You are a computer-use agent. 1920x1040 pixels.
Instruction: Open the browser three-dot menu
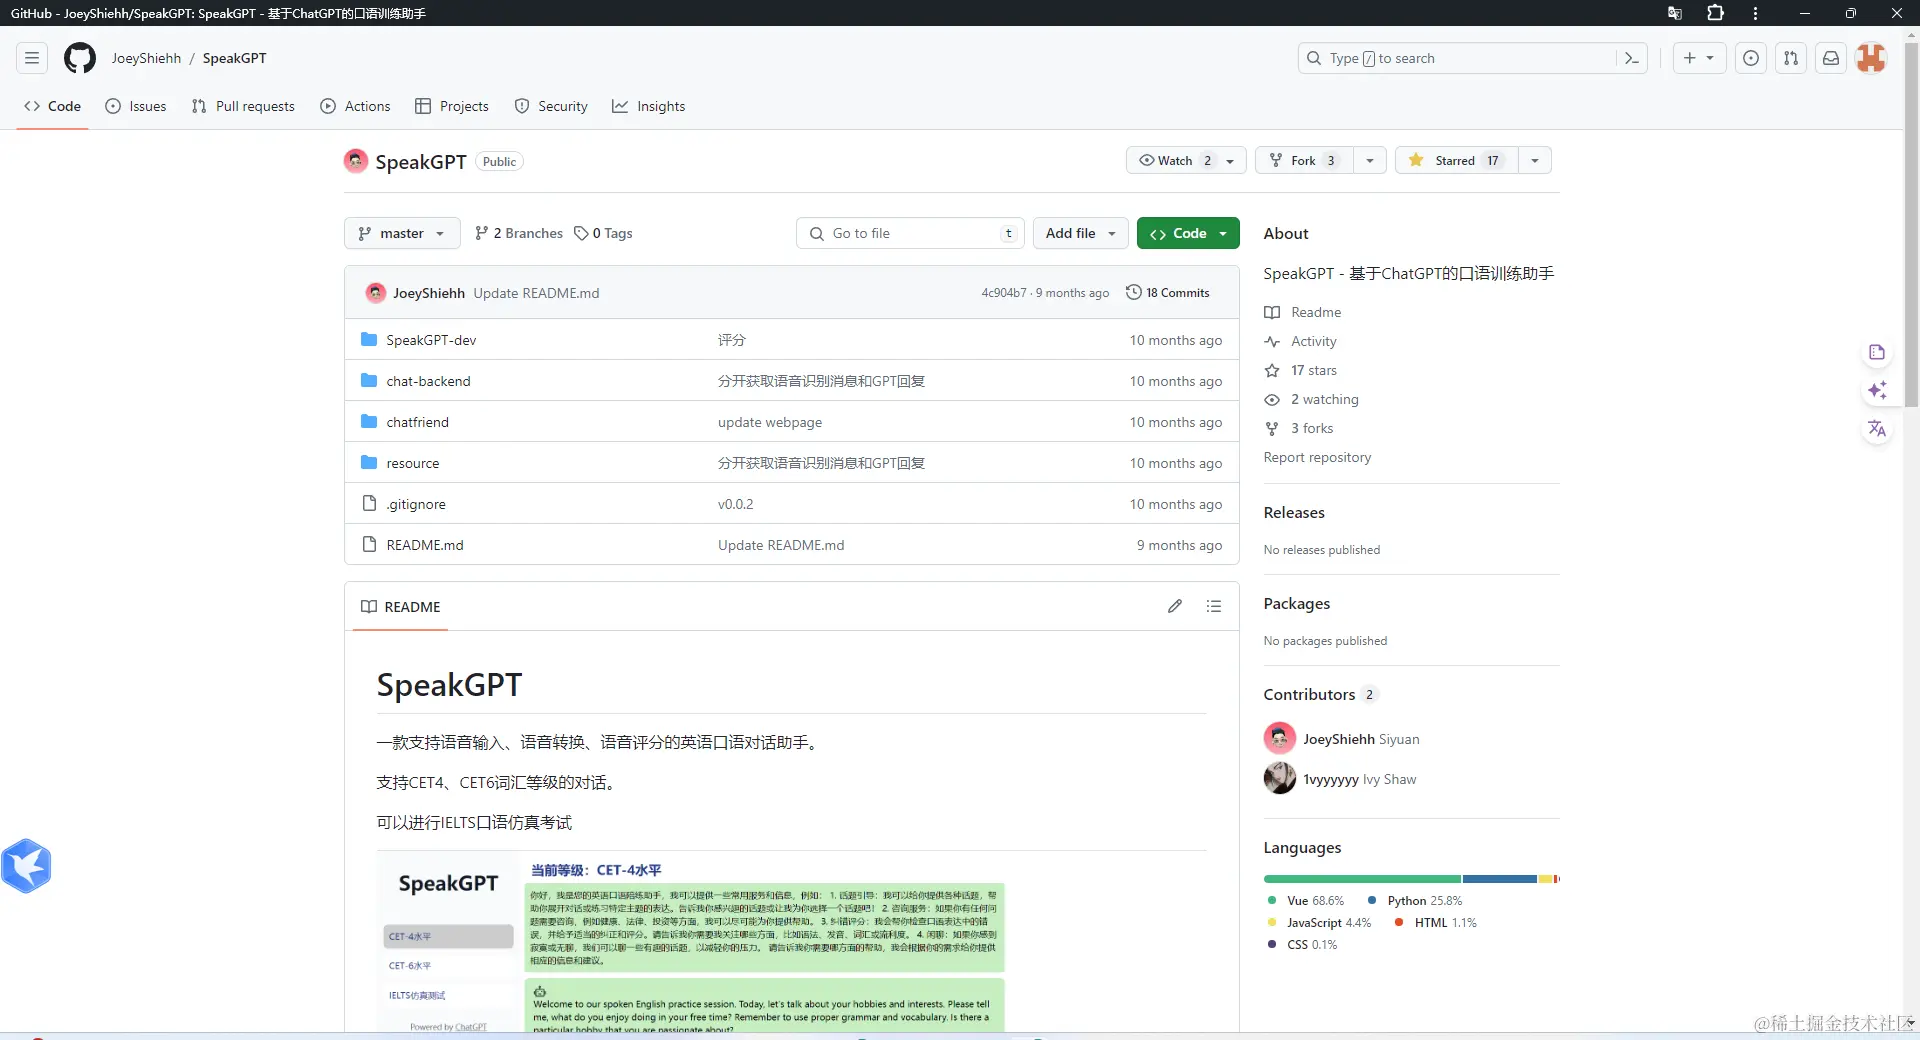click(x=1755, y=13)
